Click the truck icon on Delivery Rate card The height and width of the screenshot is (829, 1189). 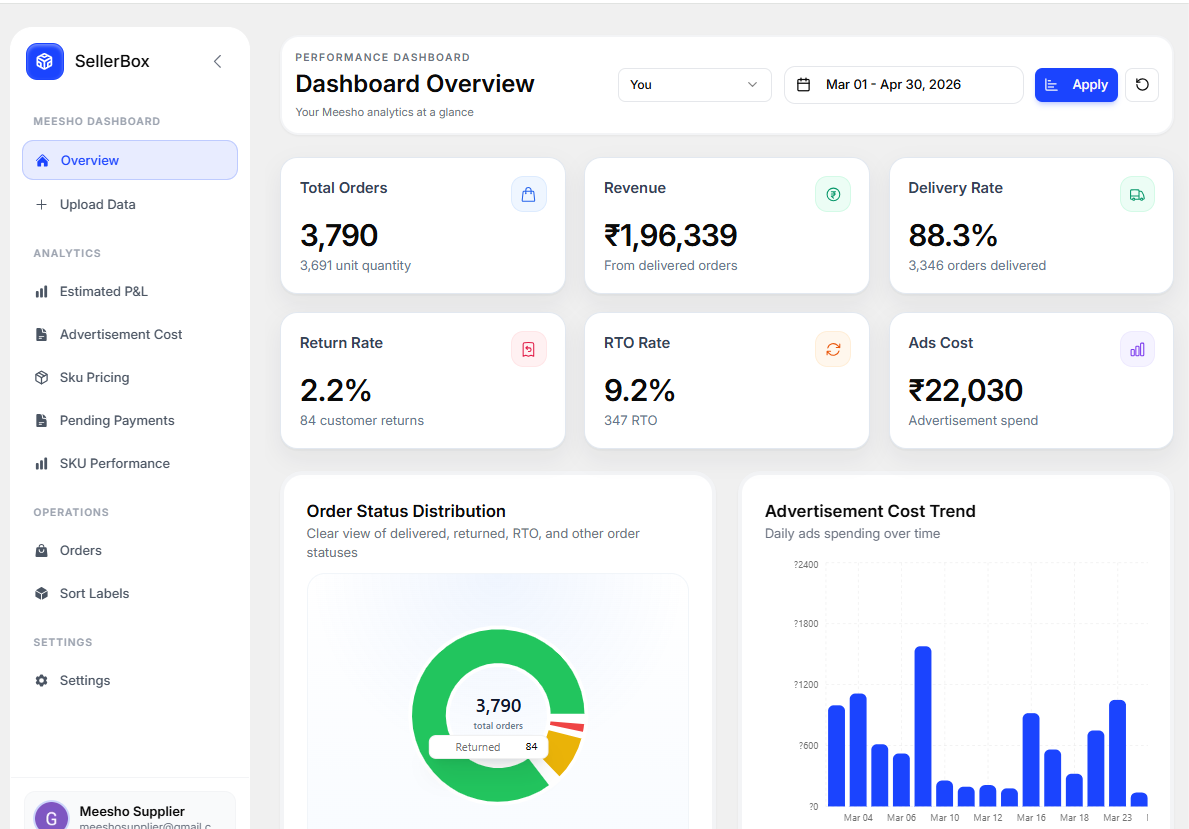tap(1137, 195)
